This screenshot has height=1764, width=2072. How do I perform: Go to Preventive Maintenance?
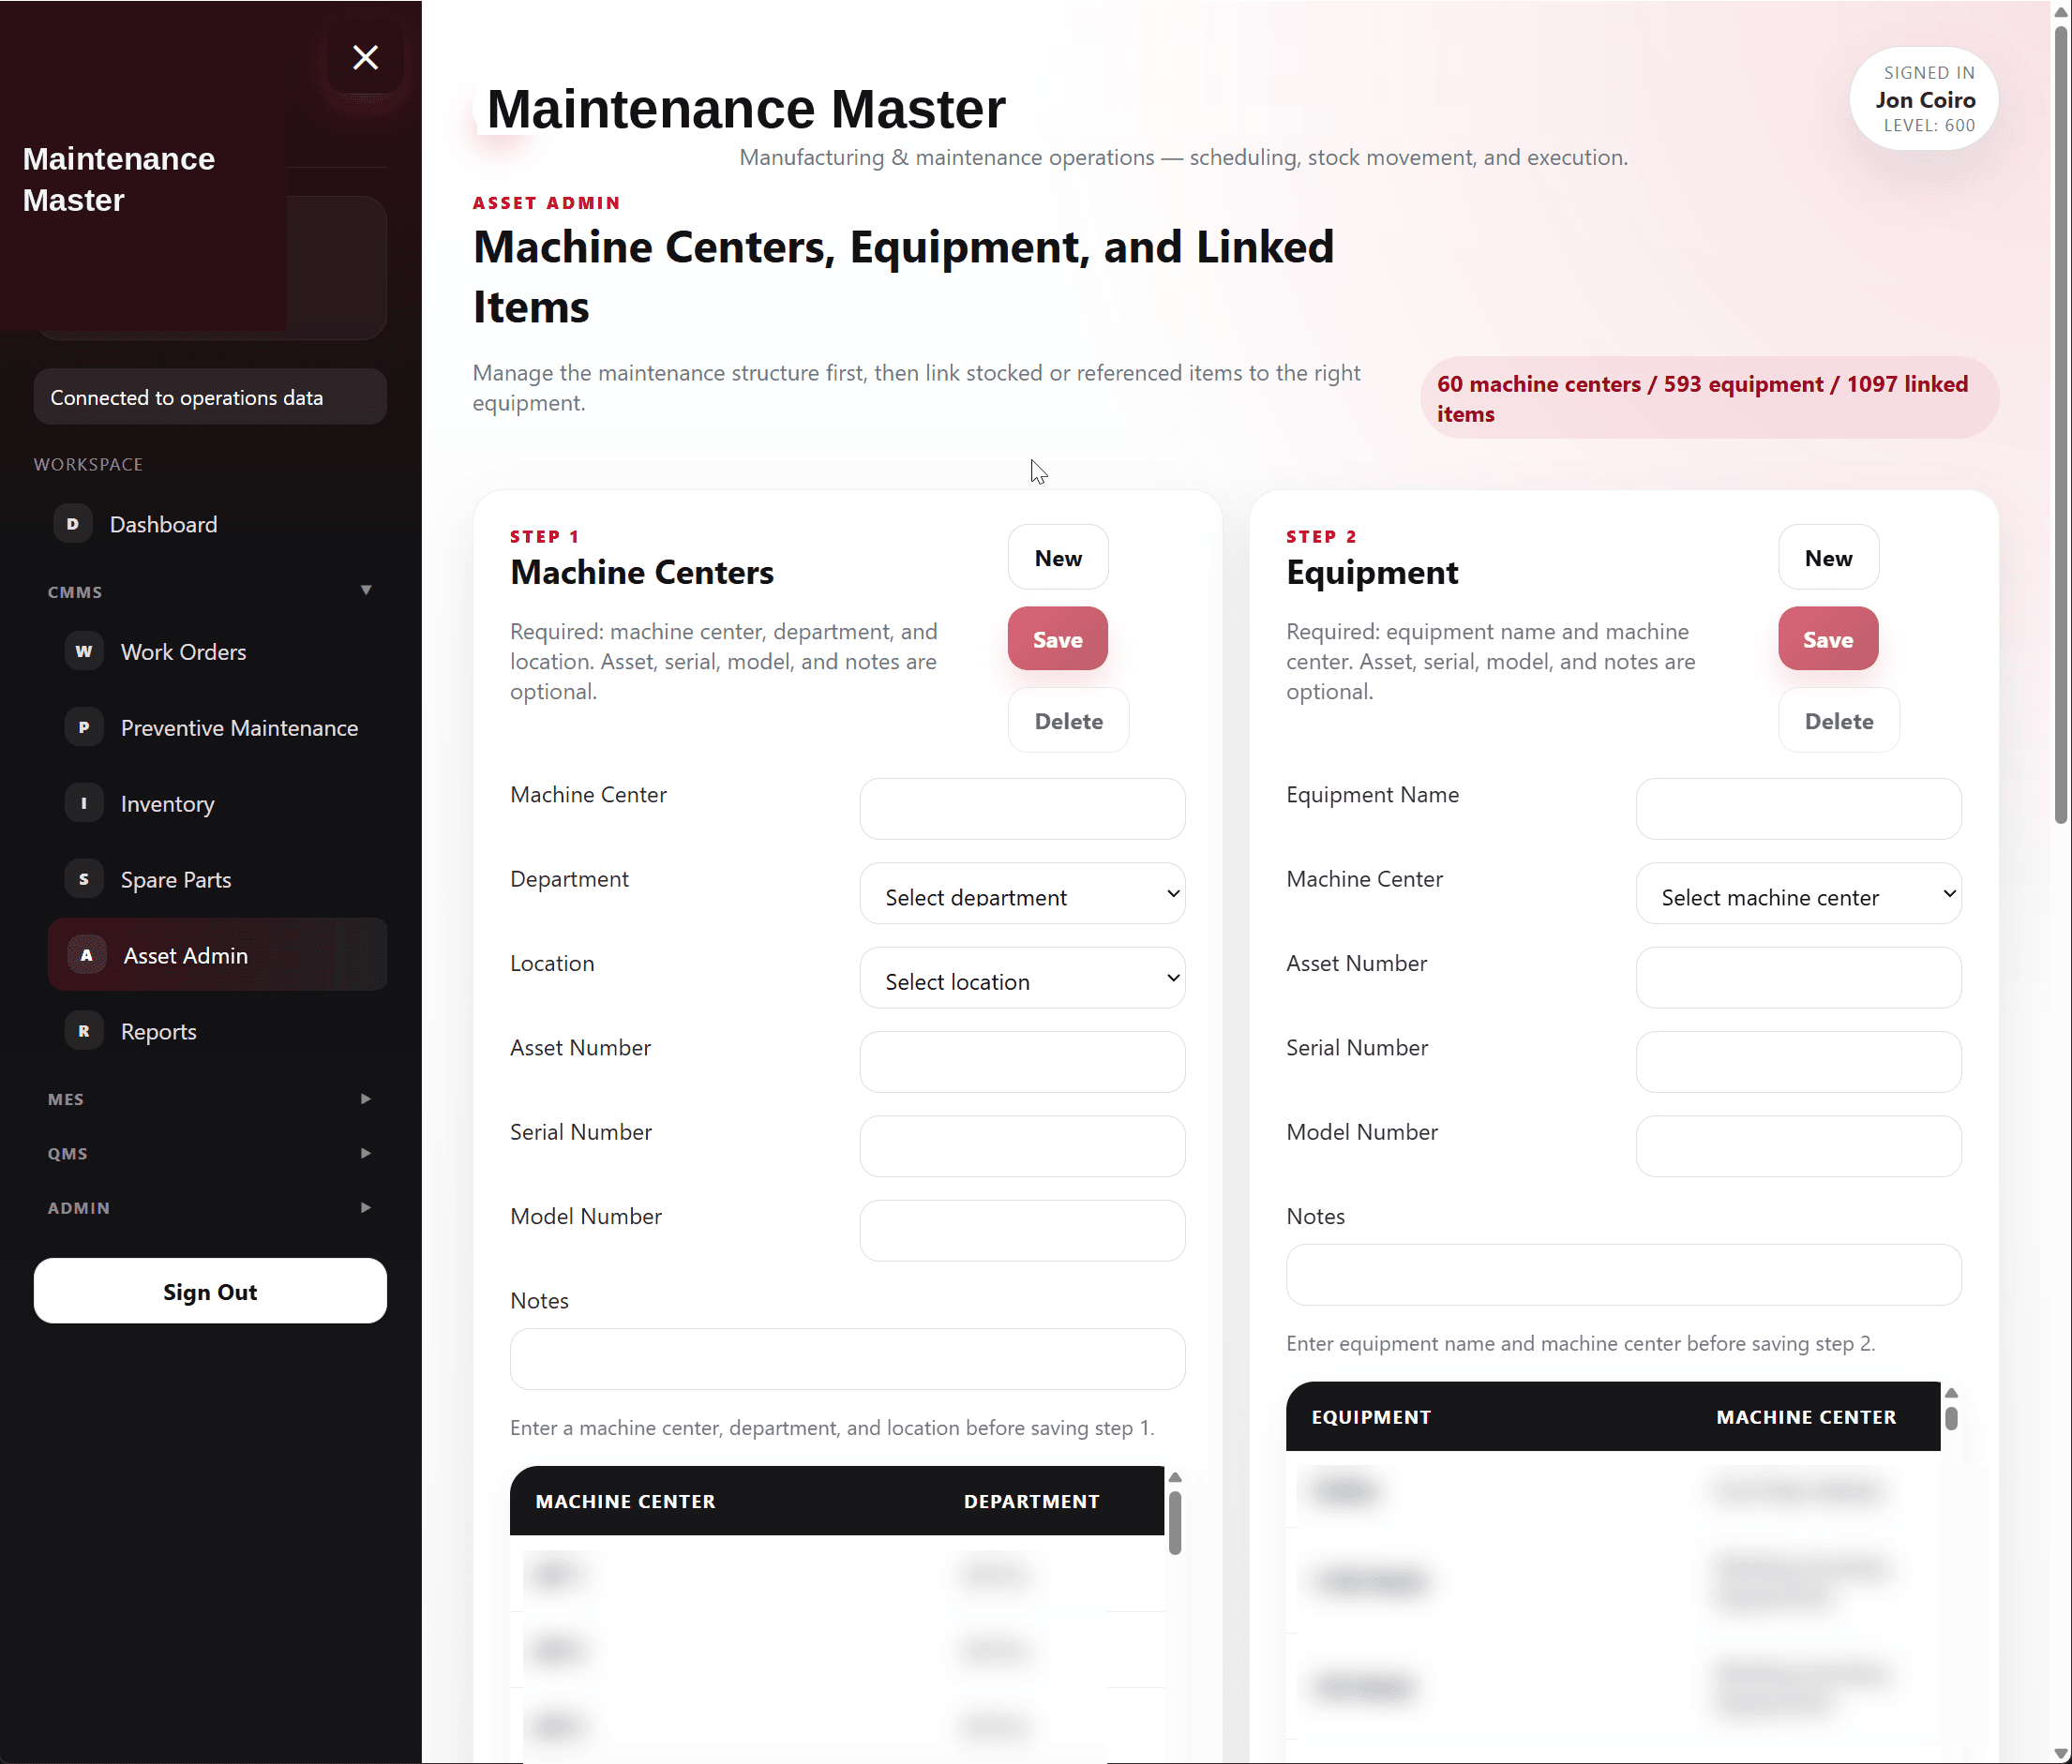tap(217, 727)
